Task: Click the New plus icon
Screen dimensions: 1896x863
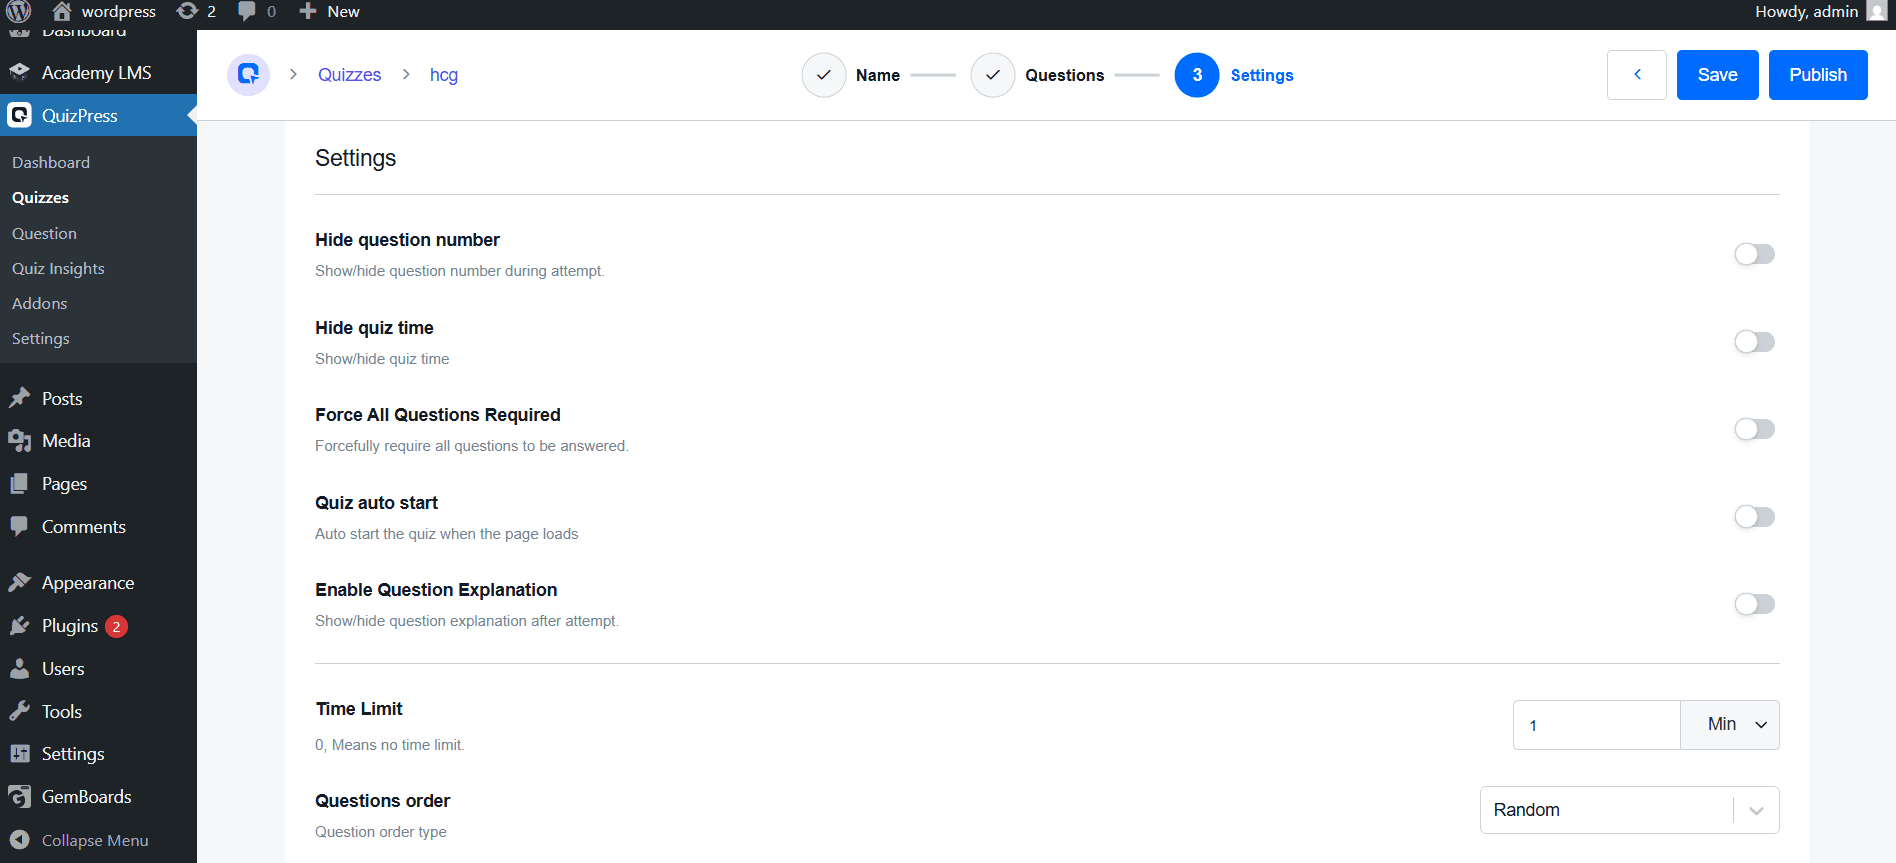Action: pyautogui.click(x=308, y=11)
